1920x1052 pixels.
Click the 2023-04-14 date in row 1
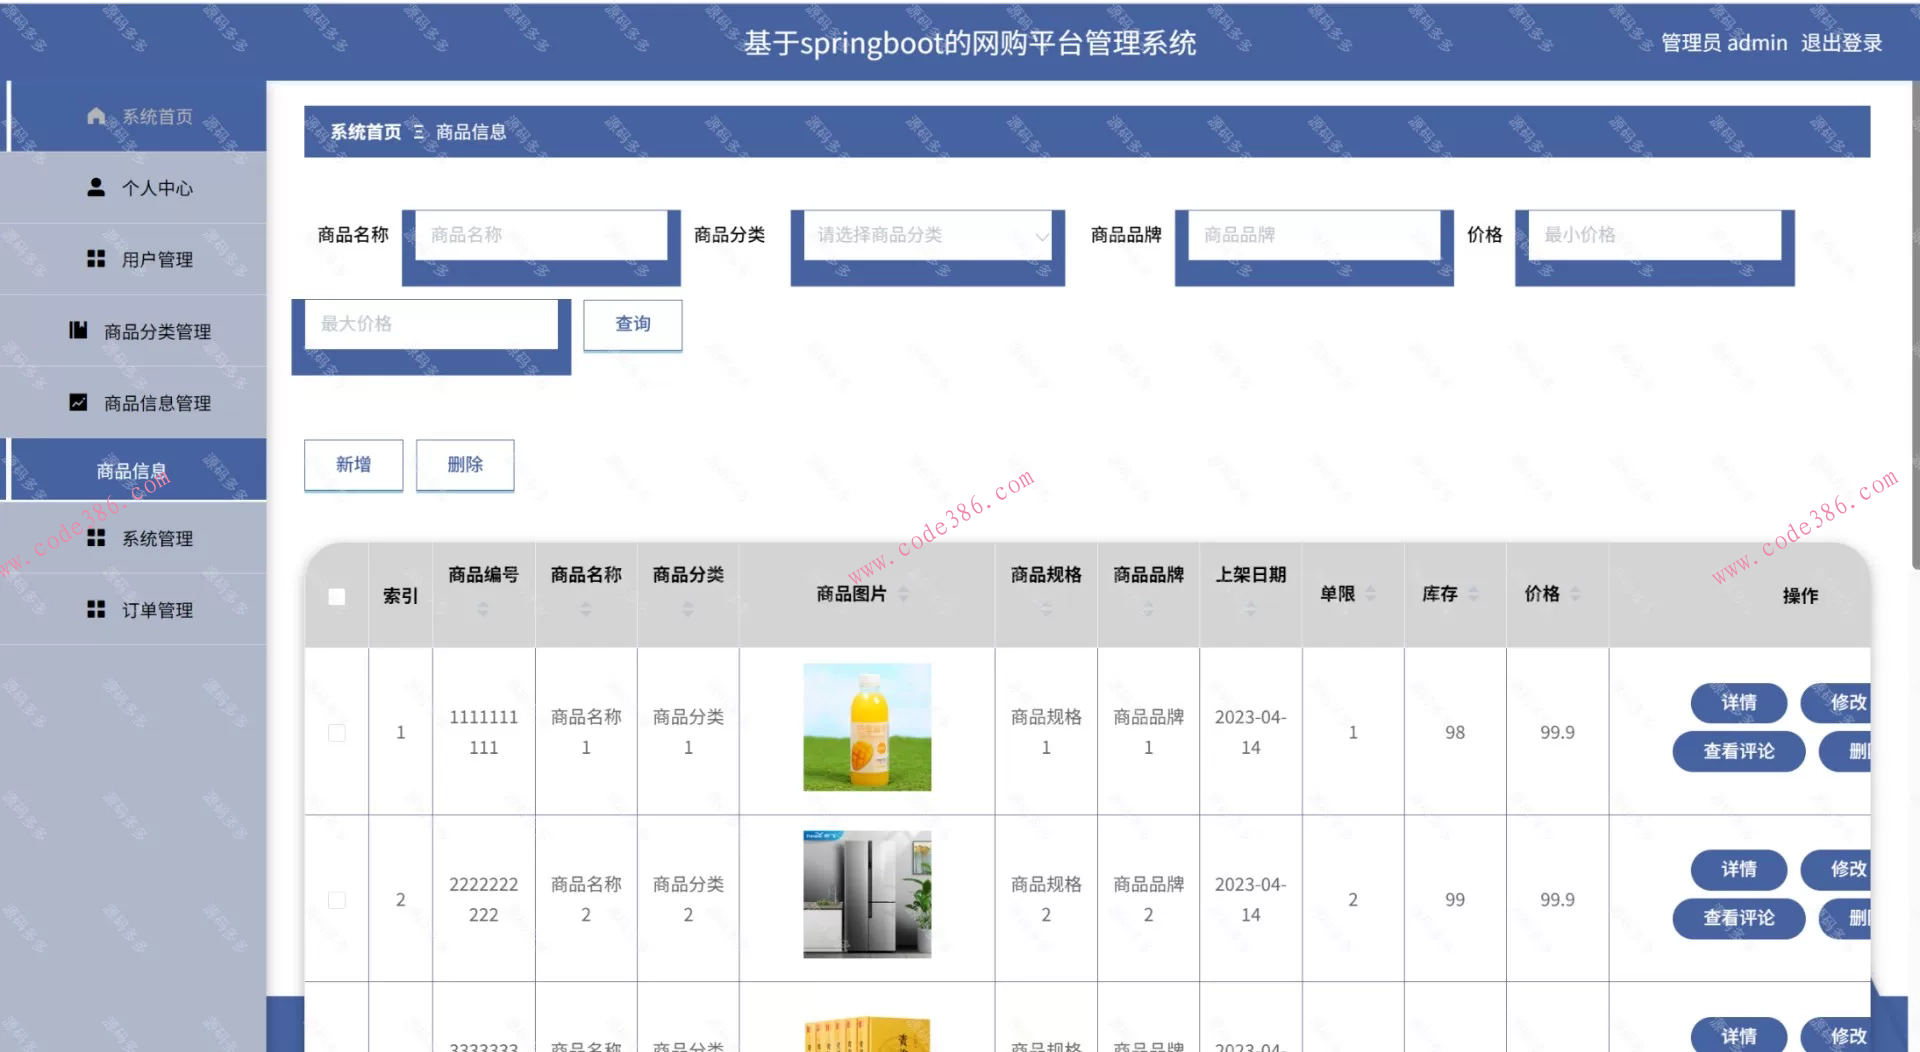pos(1250,732)
